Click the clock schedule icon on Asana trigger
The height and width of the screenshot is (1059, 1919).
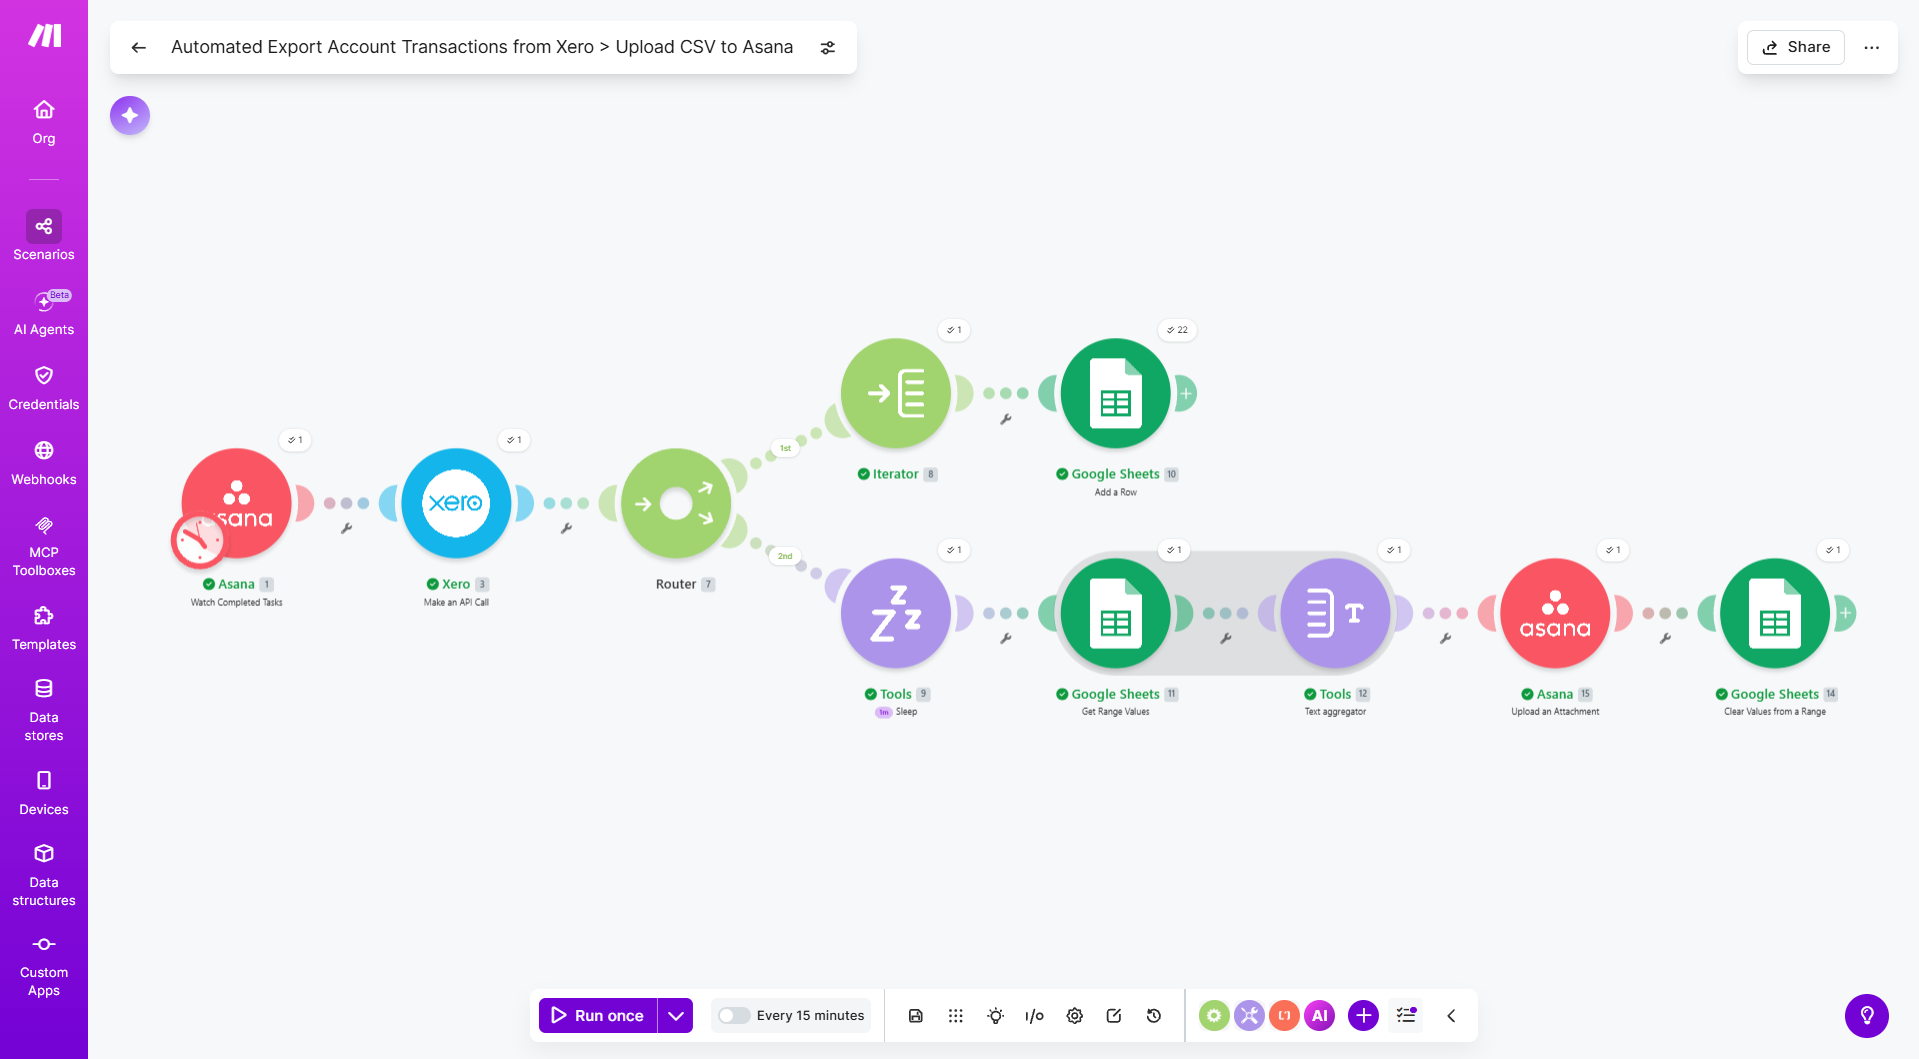pyautogui.click(x=198, y=541)
